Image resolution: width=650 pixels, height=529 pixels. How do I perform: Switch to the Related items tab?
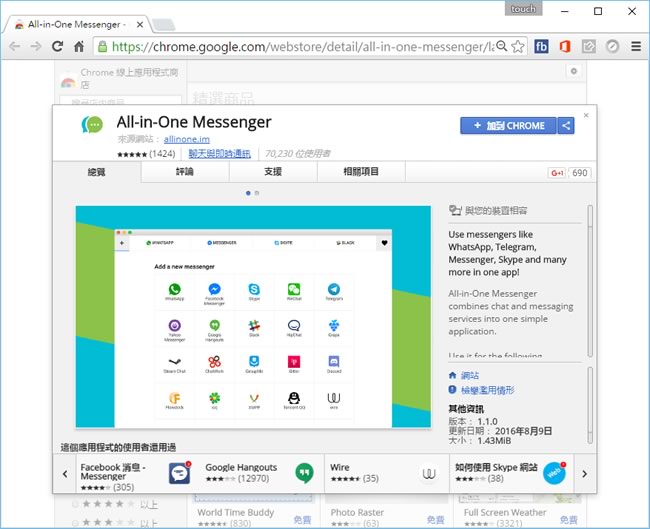coord(361,172)
